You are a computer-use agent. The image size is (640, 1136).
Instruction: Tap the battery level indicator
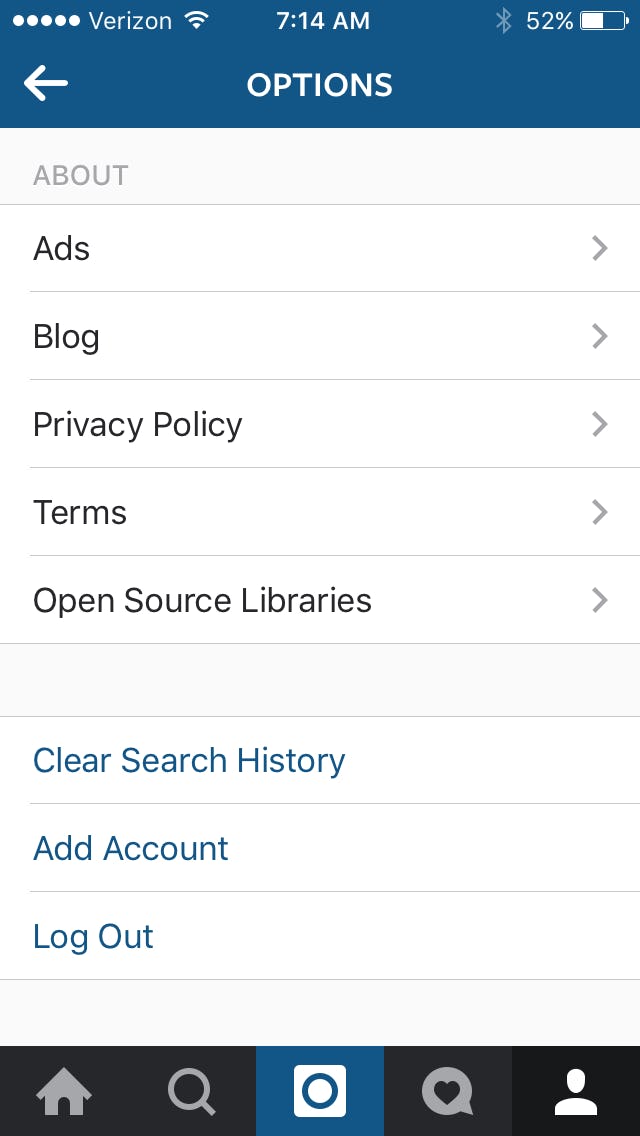coord(597,20)
